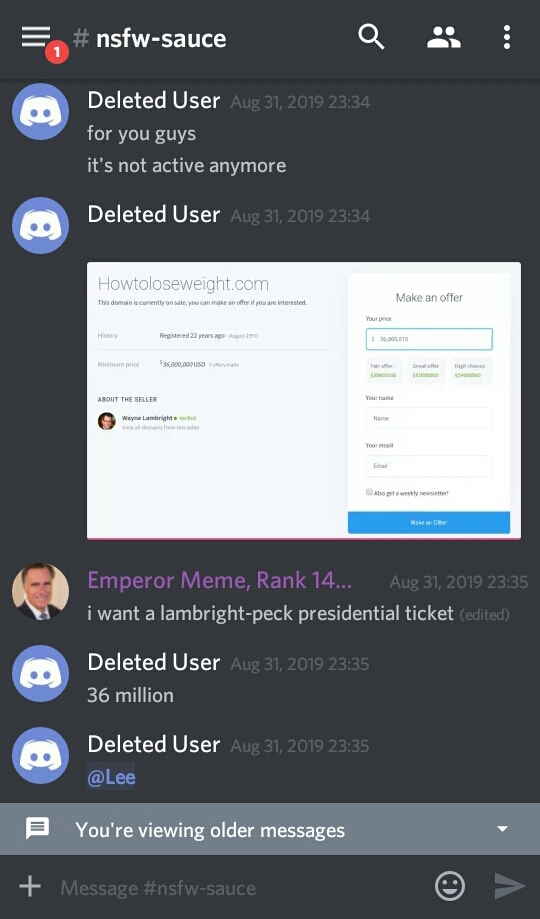Open the hamburger channel menu
540x919 pixels.
[36, 37]
